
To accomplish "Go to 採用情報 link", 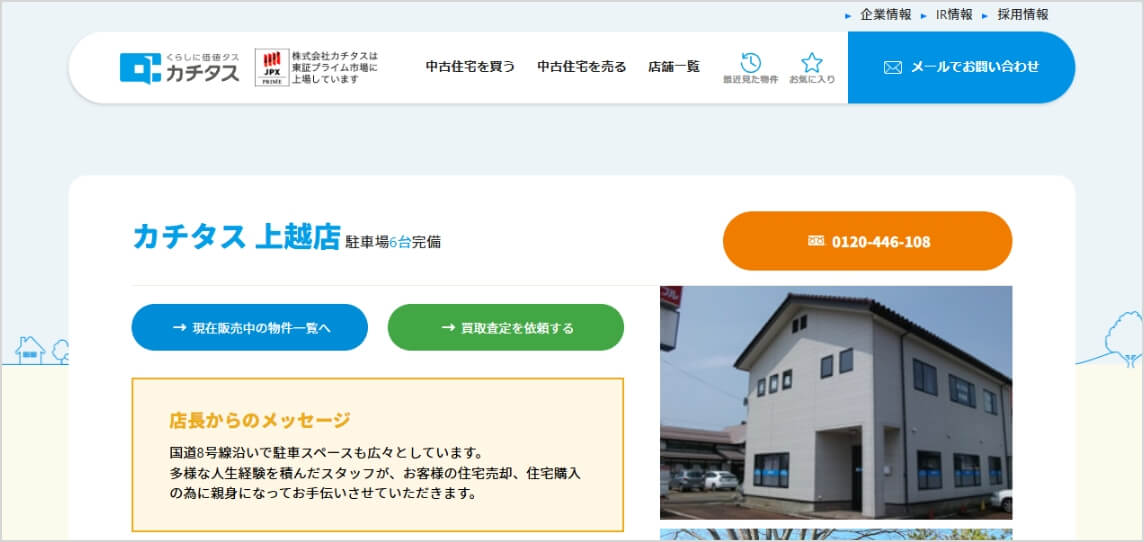I will [x=1023, y=15].
